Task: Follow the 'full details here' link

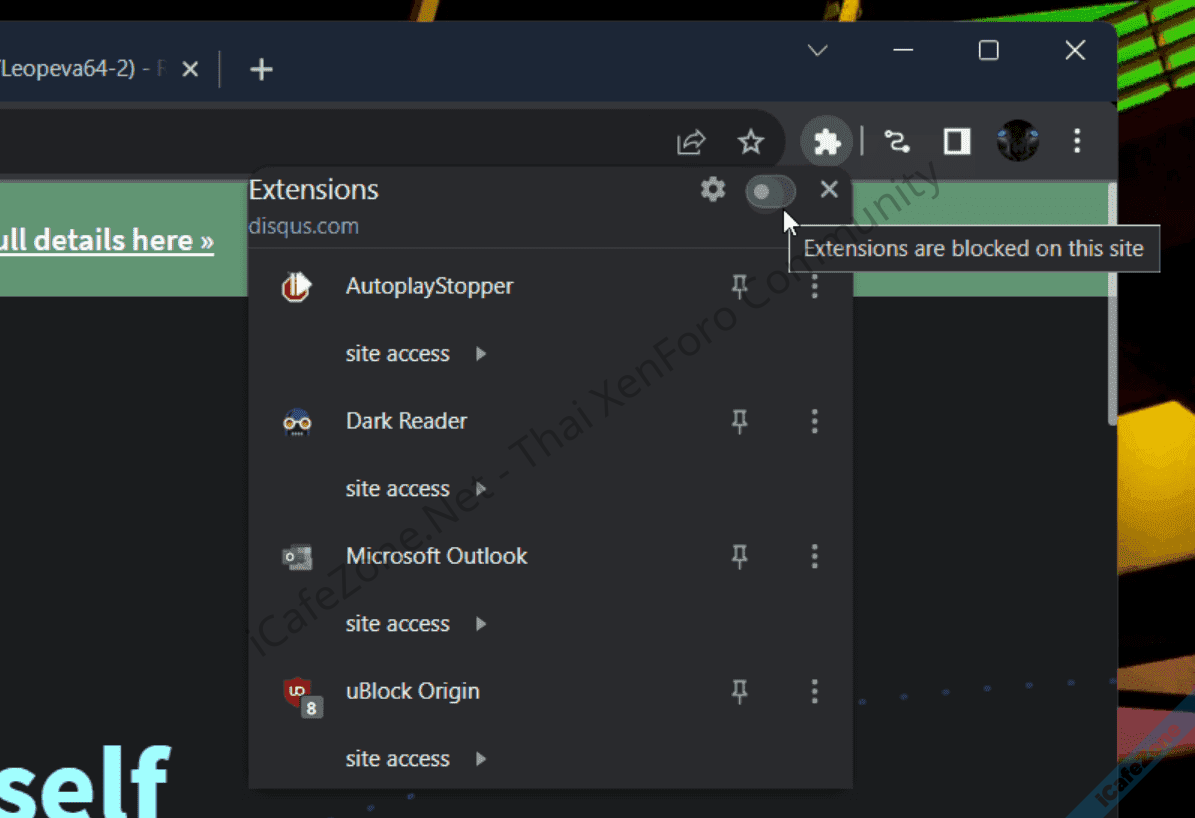Action: click(107, 241)
